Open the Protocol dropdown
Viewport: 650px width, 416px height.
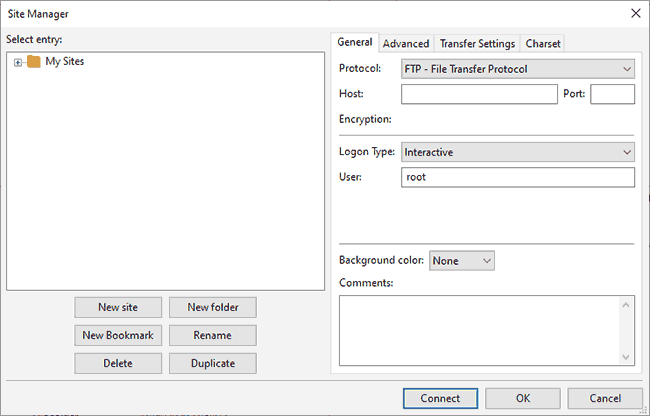pos(518,69)
